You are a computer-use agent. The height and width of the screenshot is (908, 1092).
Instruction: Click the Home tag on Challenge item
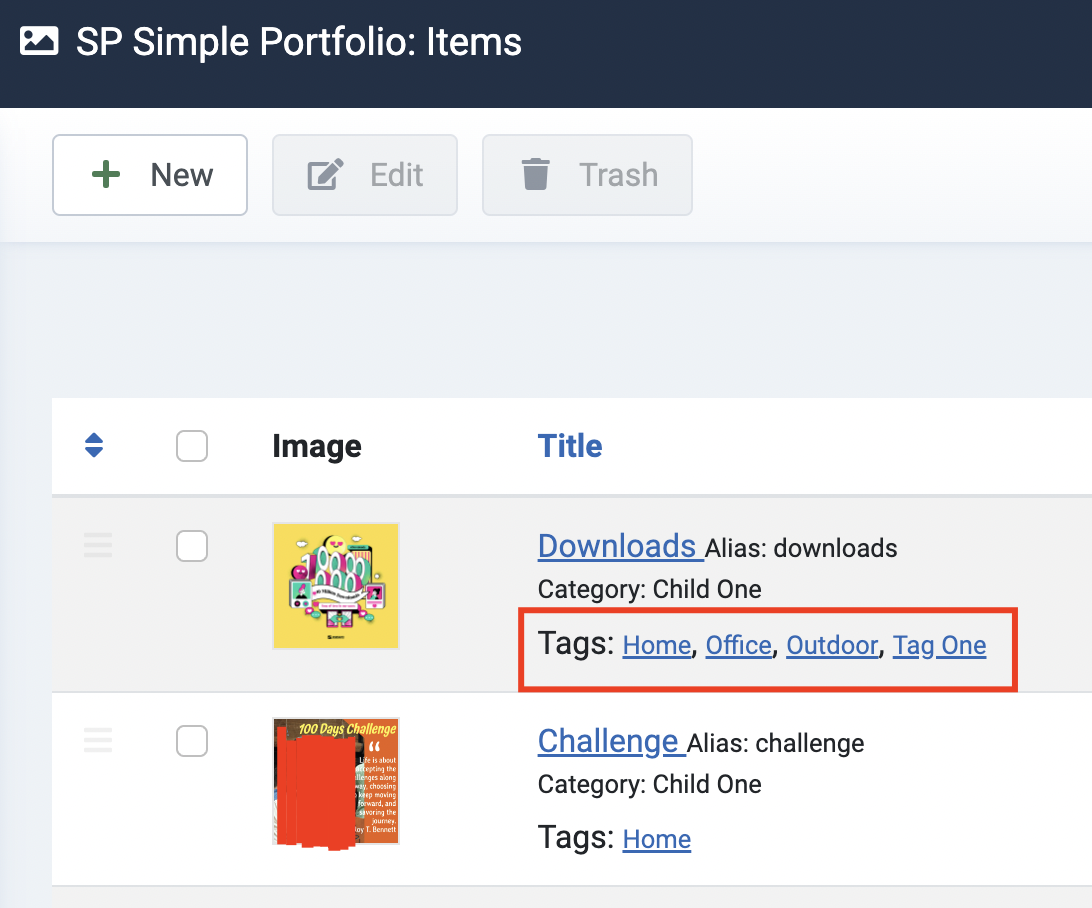pyautogui.click(x=656, y=839)
